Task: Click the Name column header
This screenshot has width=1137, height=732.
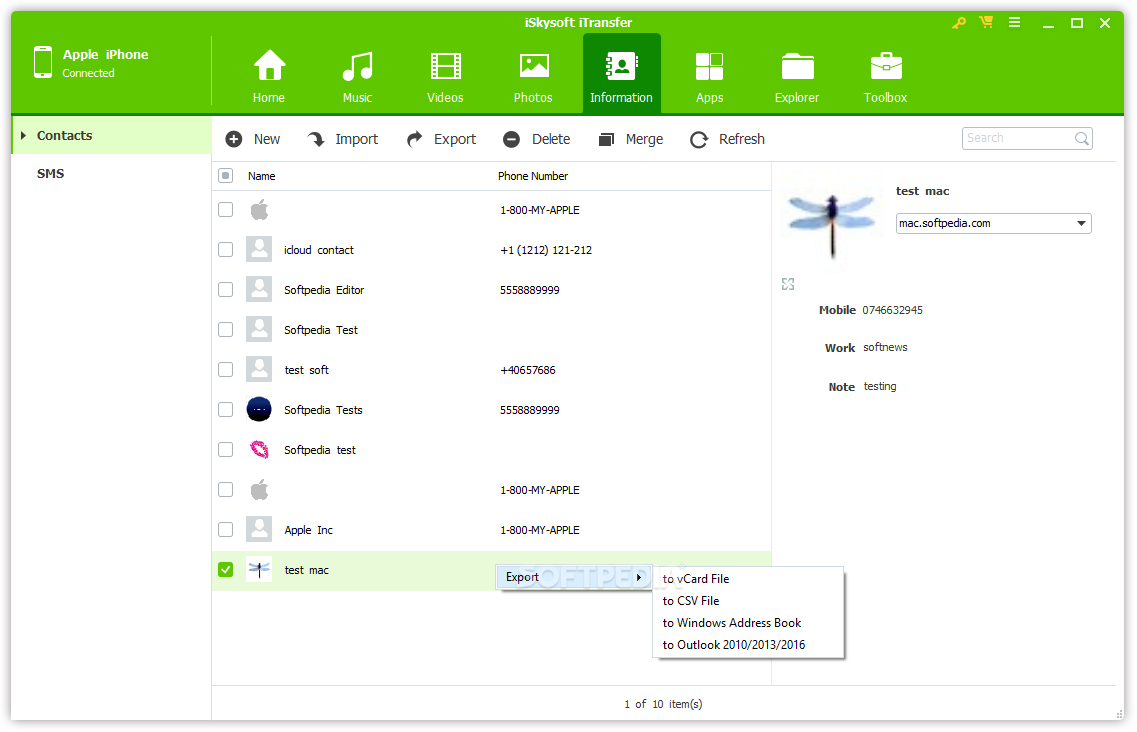Action: pos(262,176)
